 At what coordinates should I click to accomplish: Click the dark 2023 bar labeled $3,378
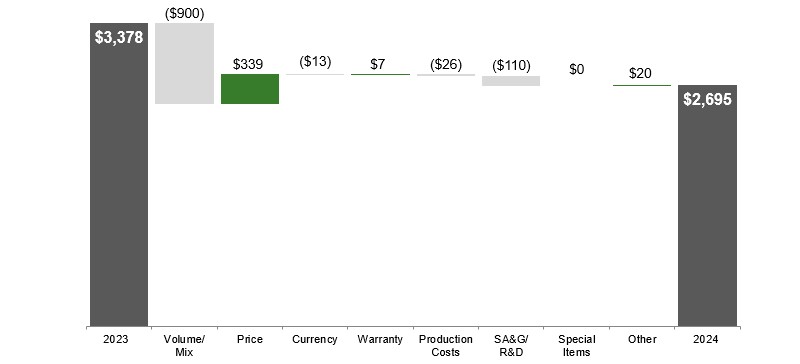point(119,175)
